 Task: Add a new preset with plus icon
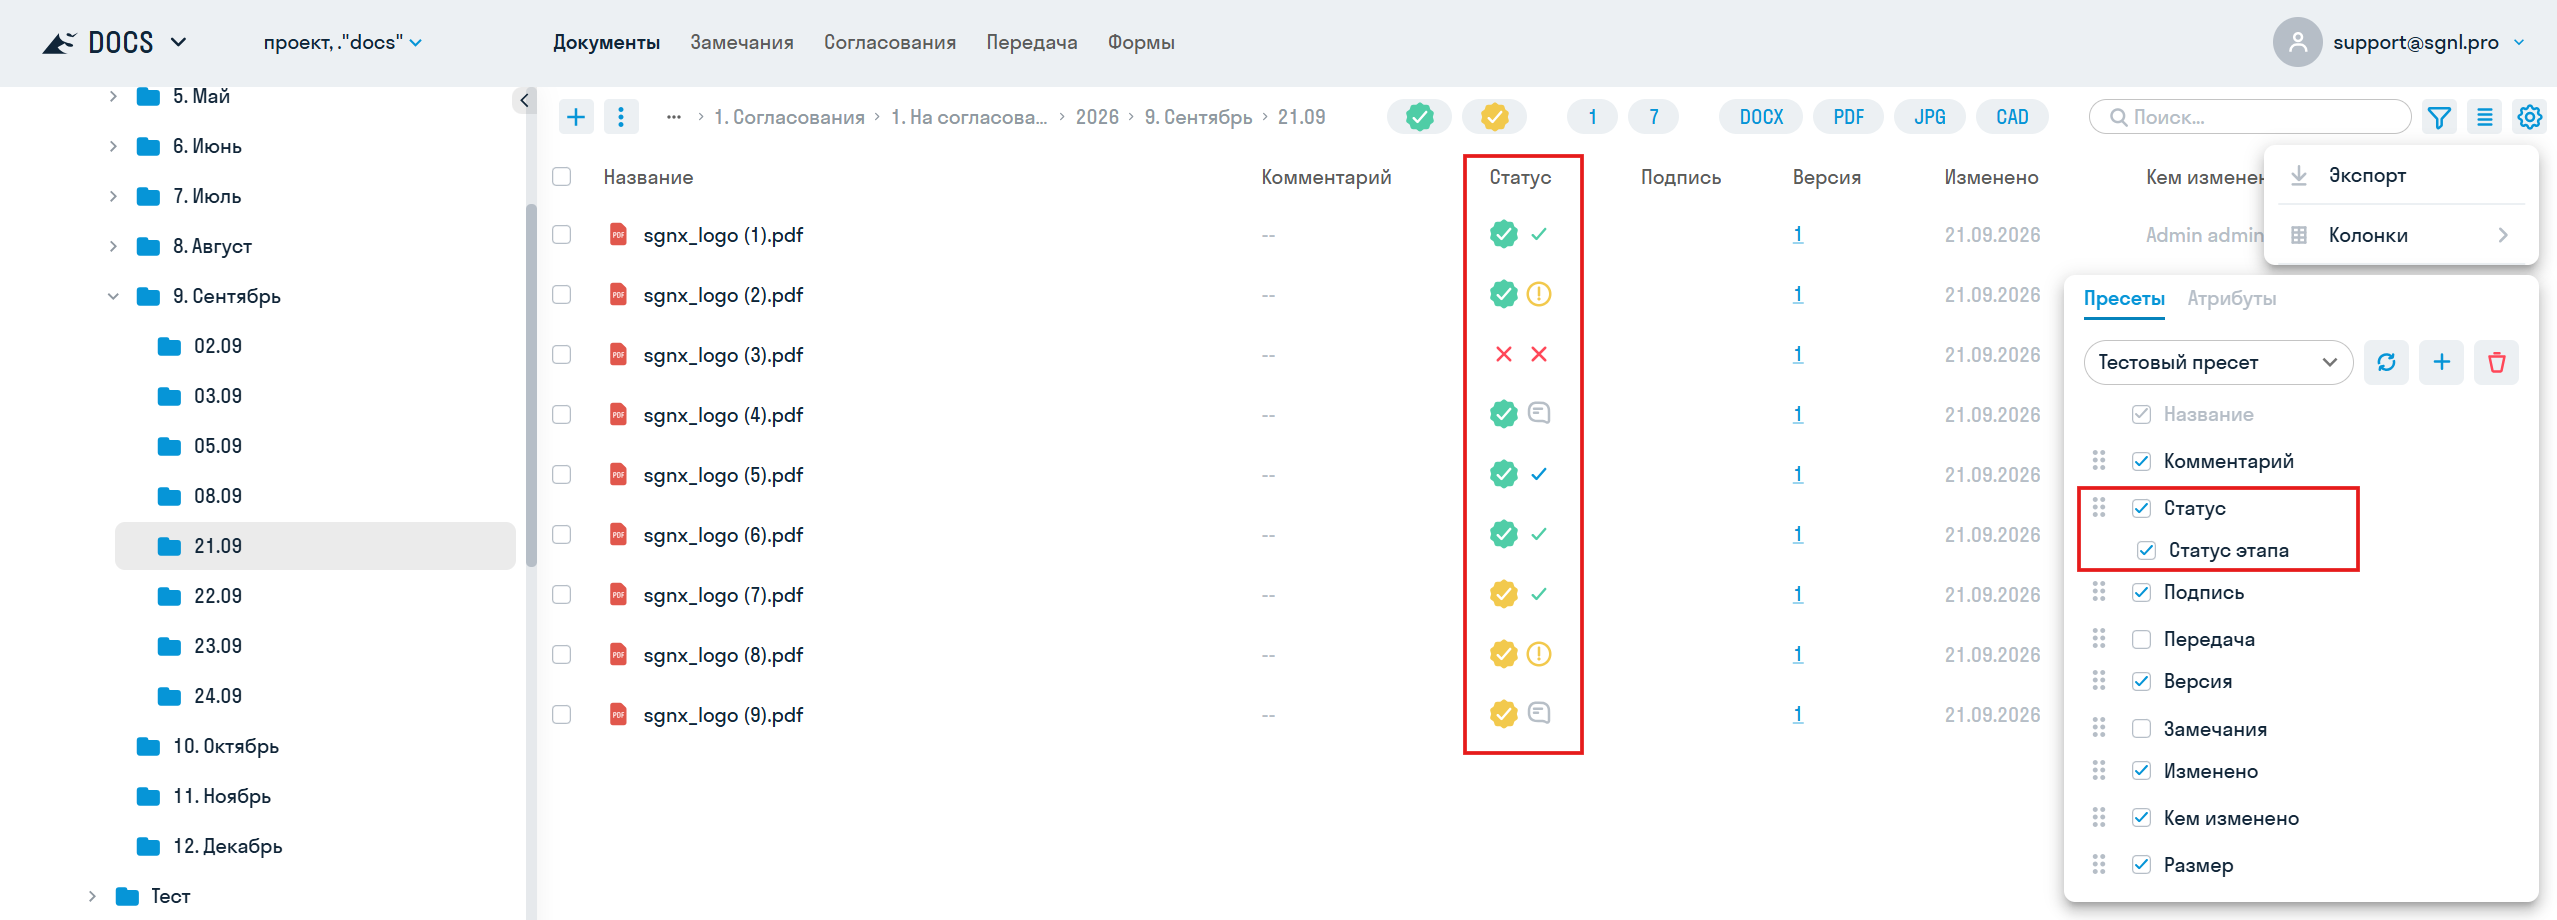pyautogui.click(x=2441, y=362)
